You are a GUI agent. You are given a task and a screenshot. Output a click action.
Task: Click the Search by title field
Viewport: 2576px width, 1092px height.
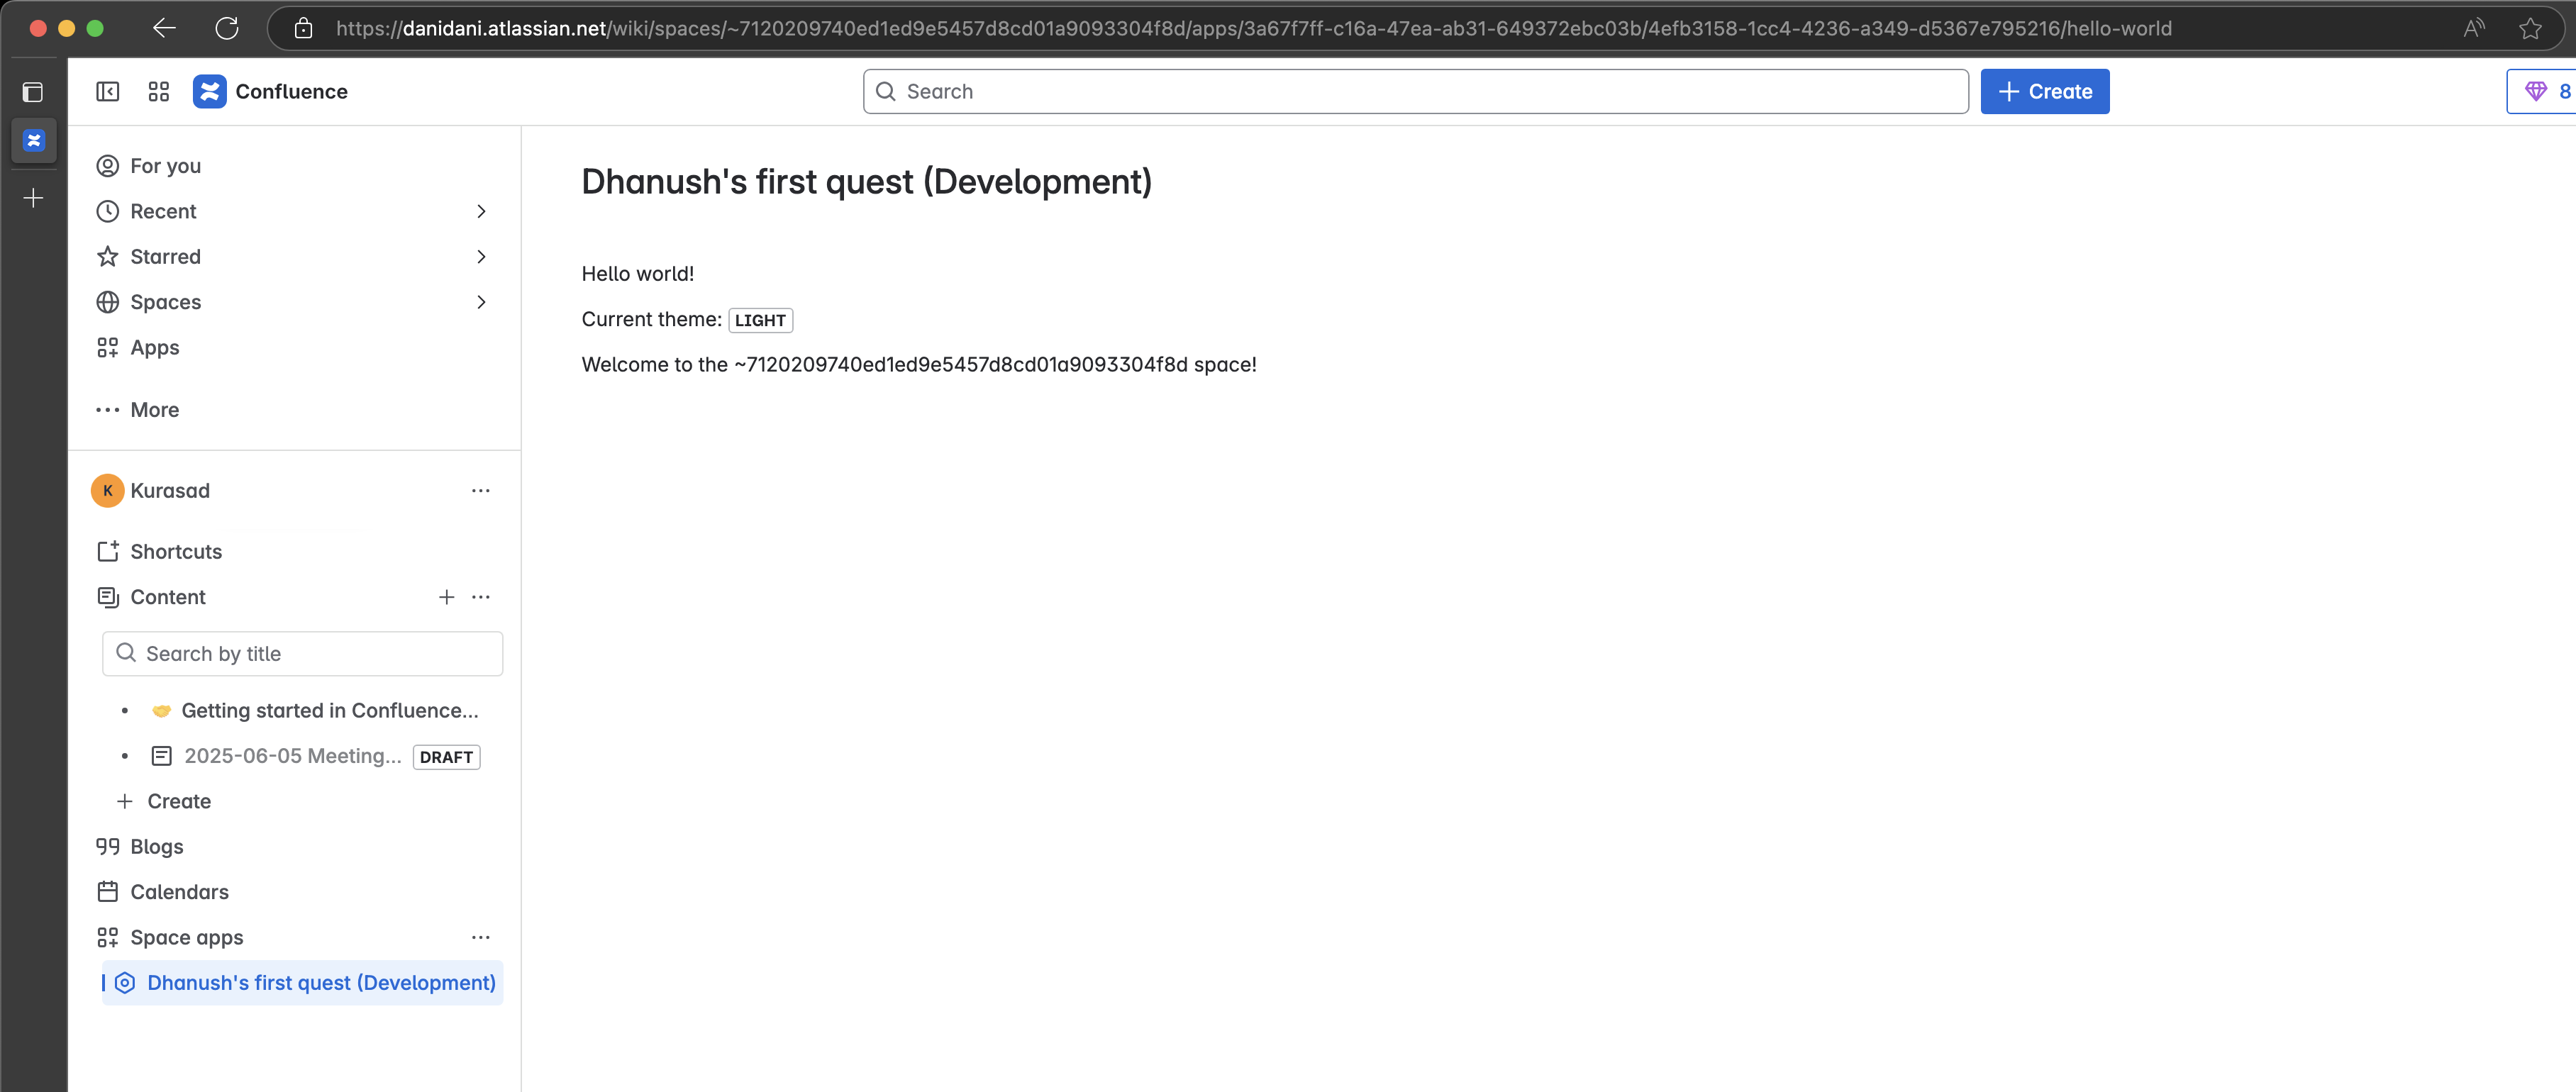point(302,654)
